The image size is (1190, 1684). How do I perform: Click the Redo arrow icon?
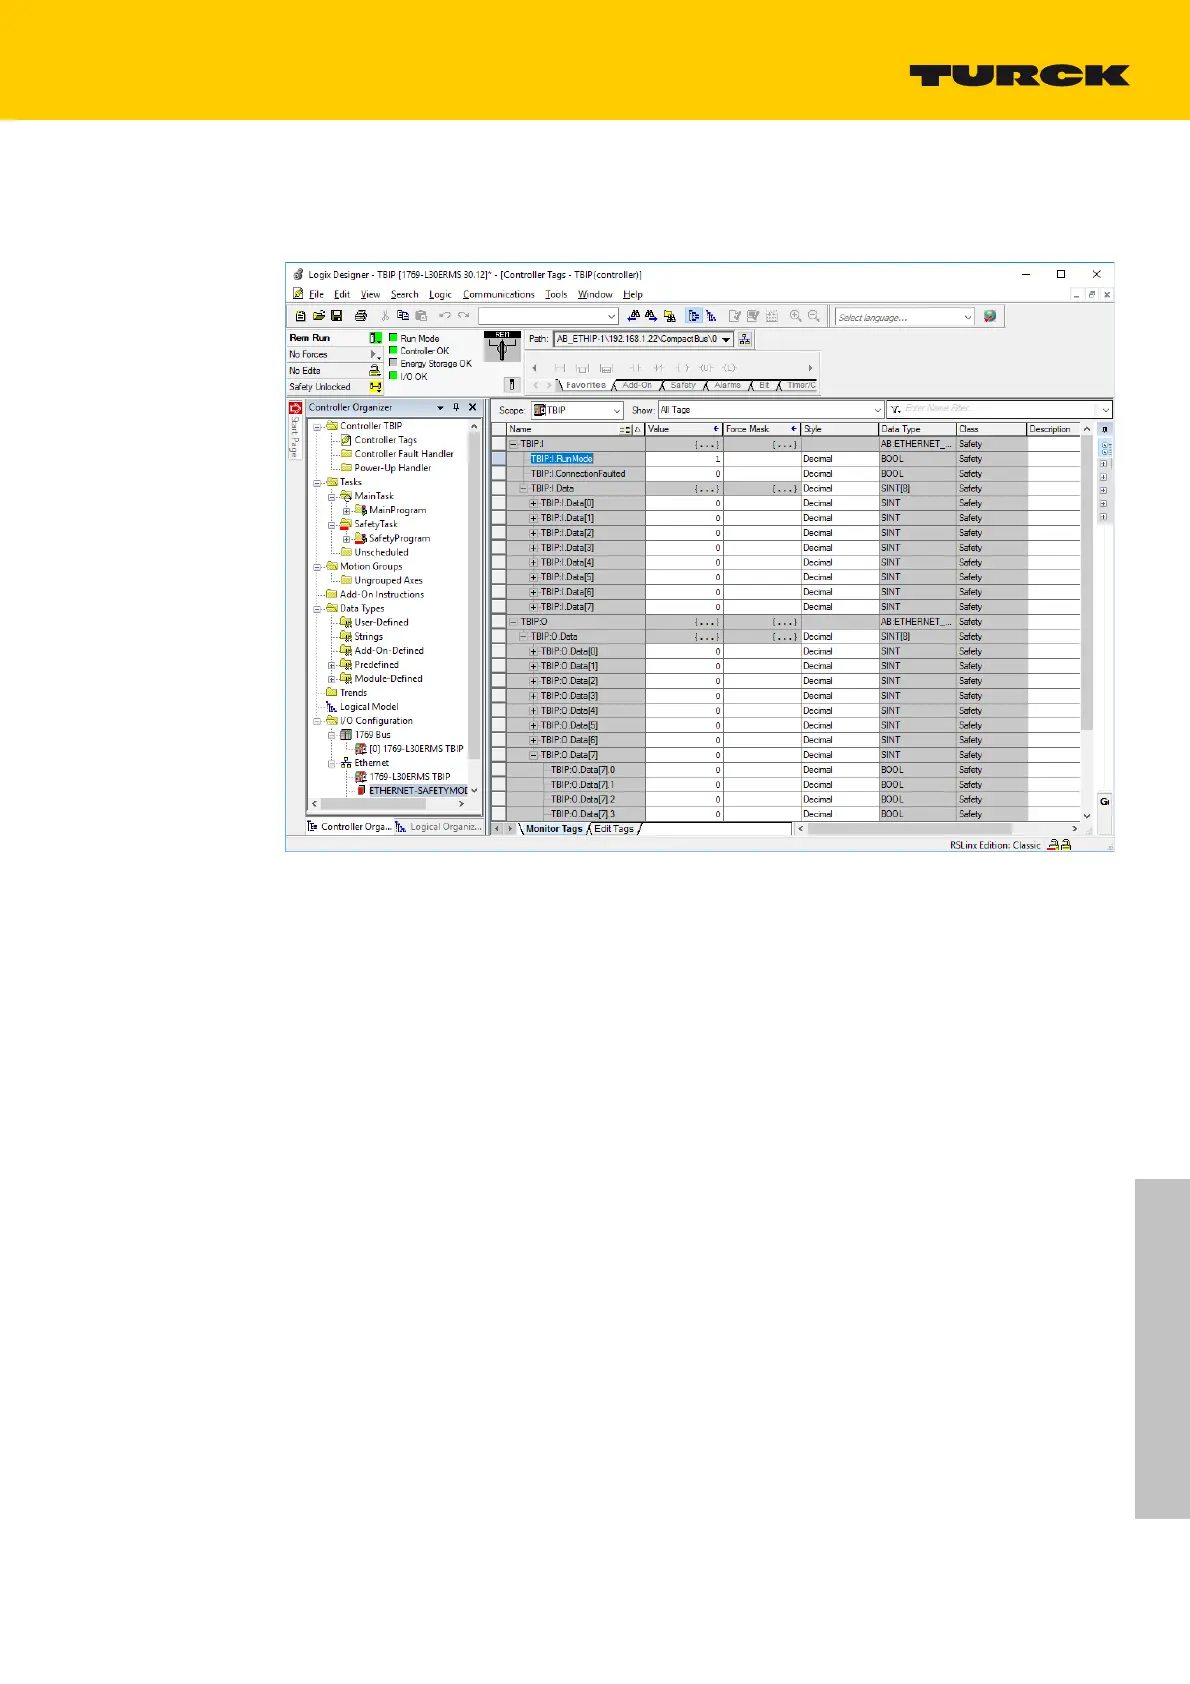[463, 316]
